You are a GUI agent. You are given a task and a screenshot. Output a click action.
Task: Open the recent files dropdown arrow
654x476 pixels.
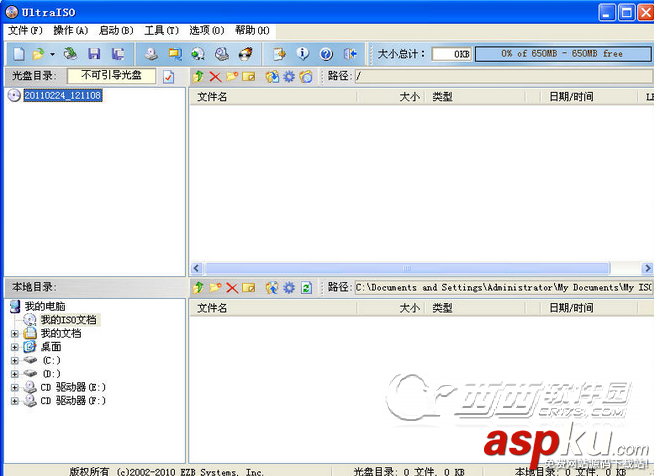click(x=53, y=54)
